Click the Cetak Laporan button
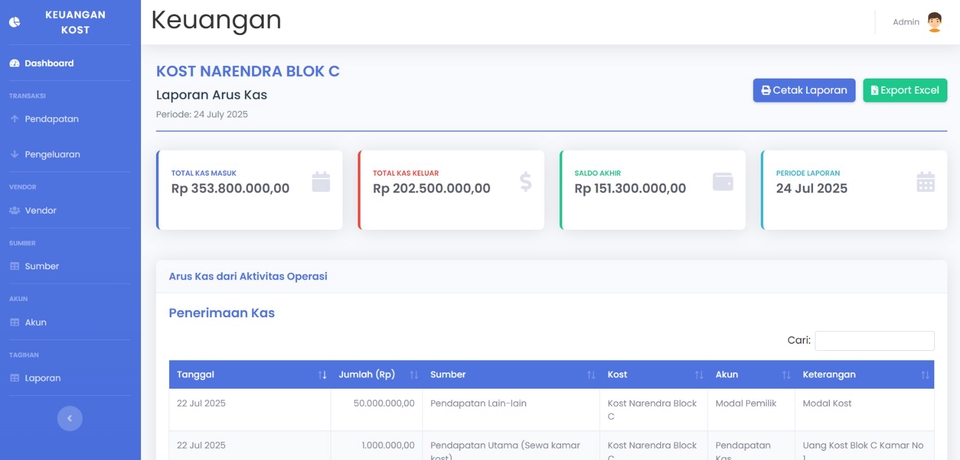 tap(804, 90)
